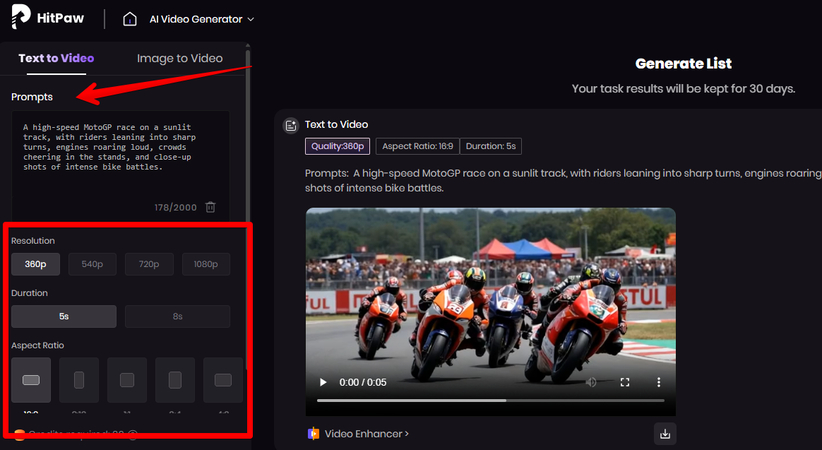Open the AI Video Generator dropdown
822x450 pixels.
coord(202,19)
